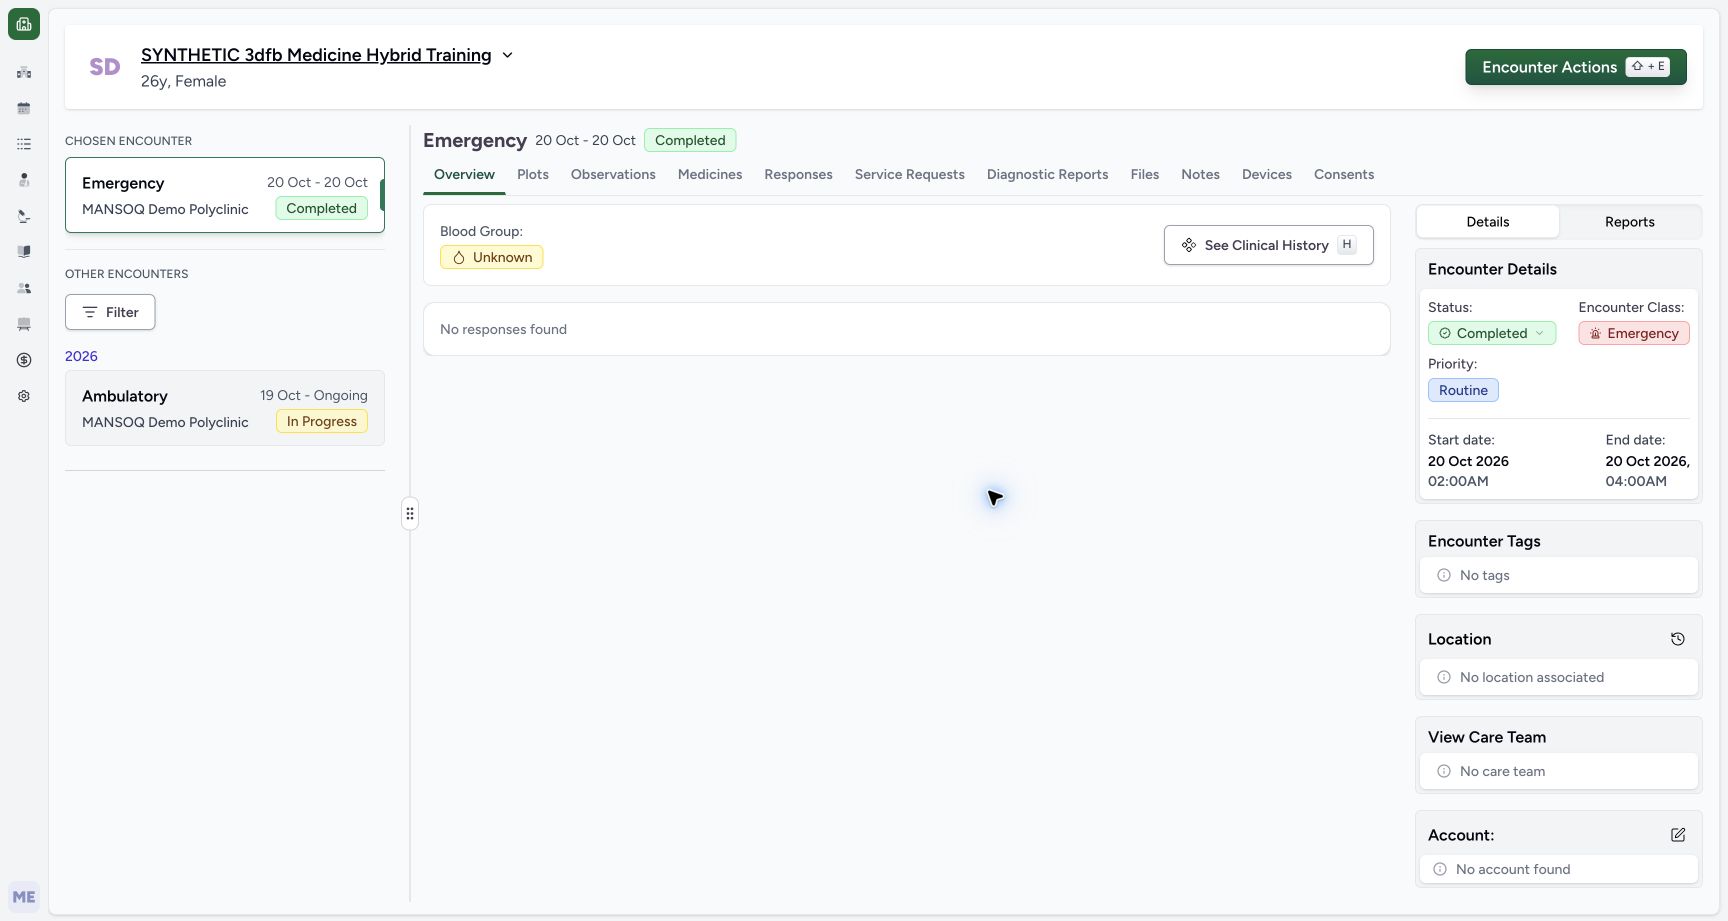The image size is (1728, 921).
Task: Open the Completed status dropdown
Action: 1492,333
